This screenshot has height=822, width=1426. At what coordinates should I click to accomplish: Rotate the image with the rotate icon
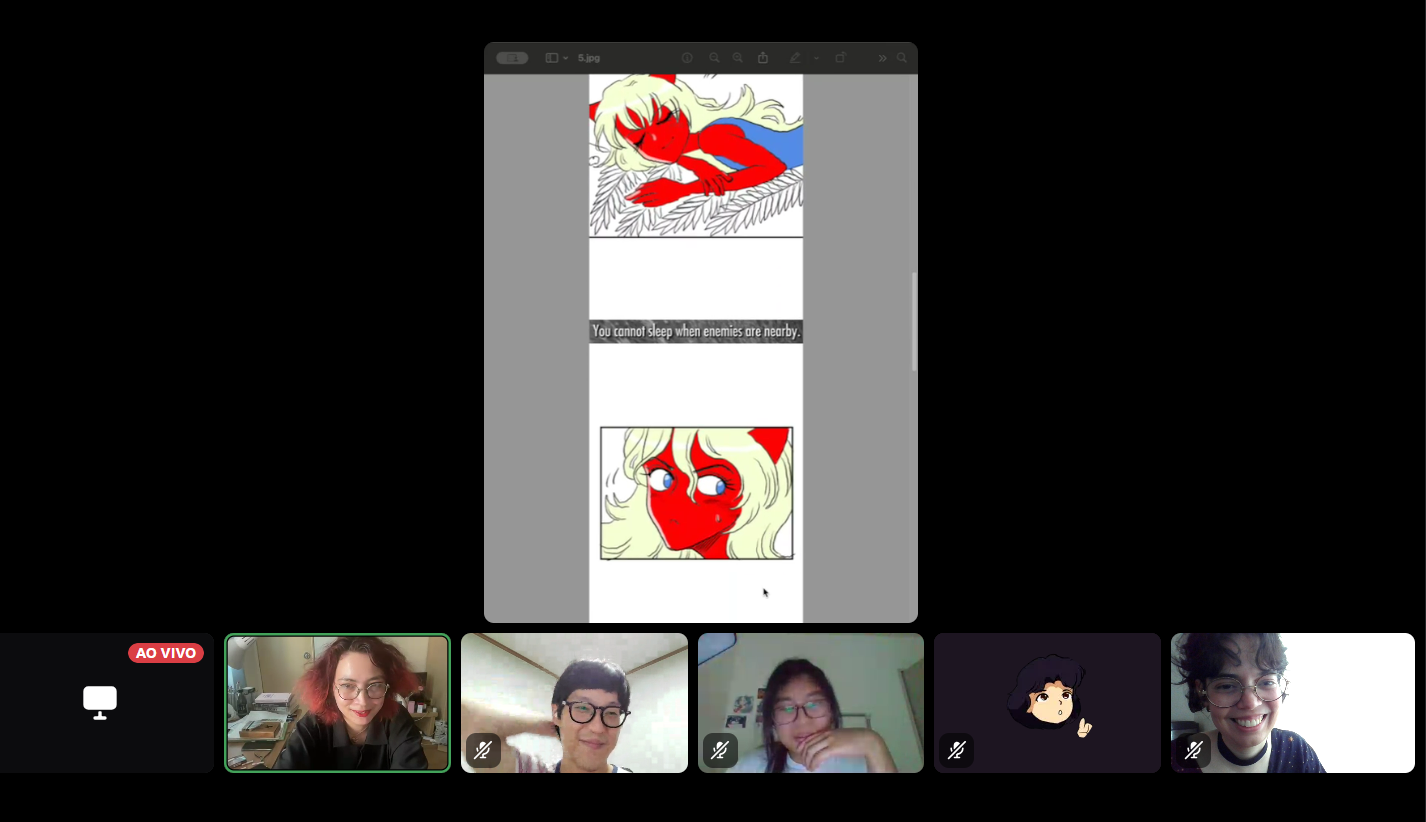point(841,58)
